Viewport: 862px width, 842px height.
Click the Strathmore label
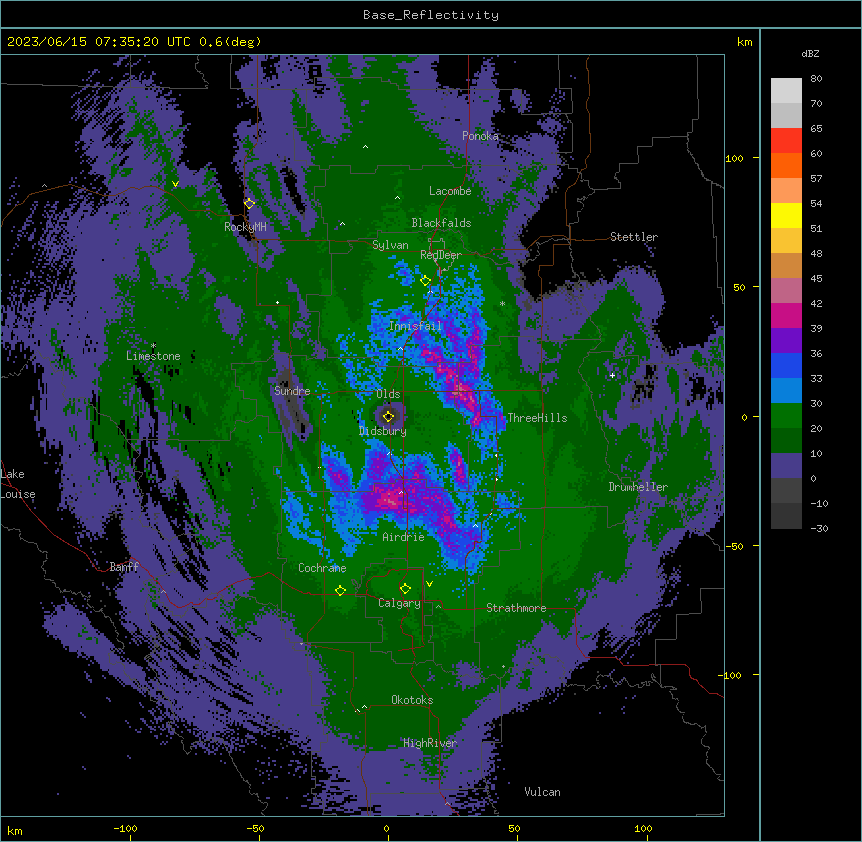[x=516, y=608]
